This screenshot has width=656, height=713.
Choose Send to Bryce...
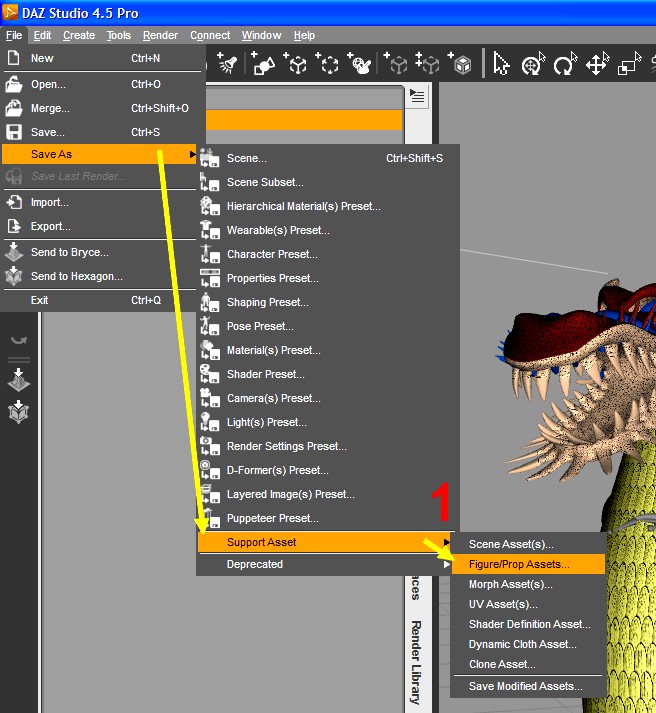coord(100,252)
